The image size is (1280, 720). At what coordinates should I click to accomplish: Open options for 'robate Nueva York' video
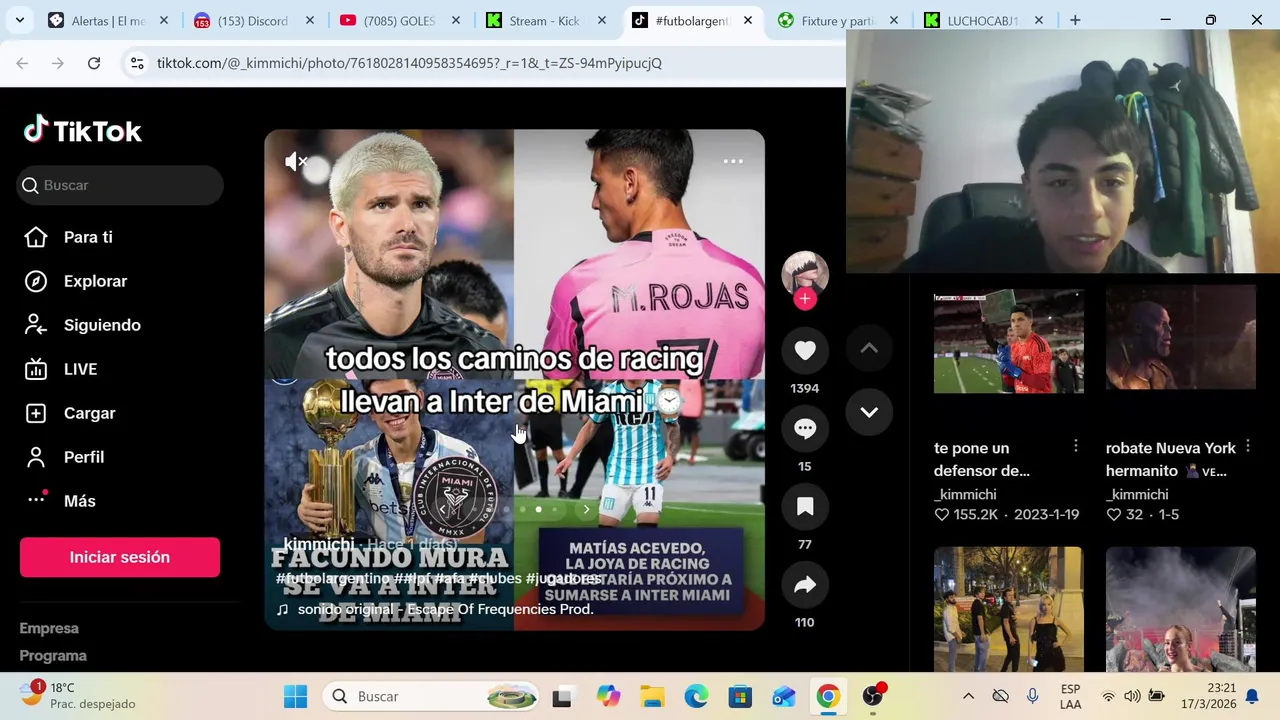1248,446
